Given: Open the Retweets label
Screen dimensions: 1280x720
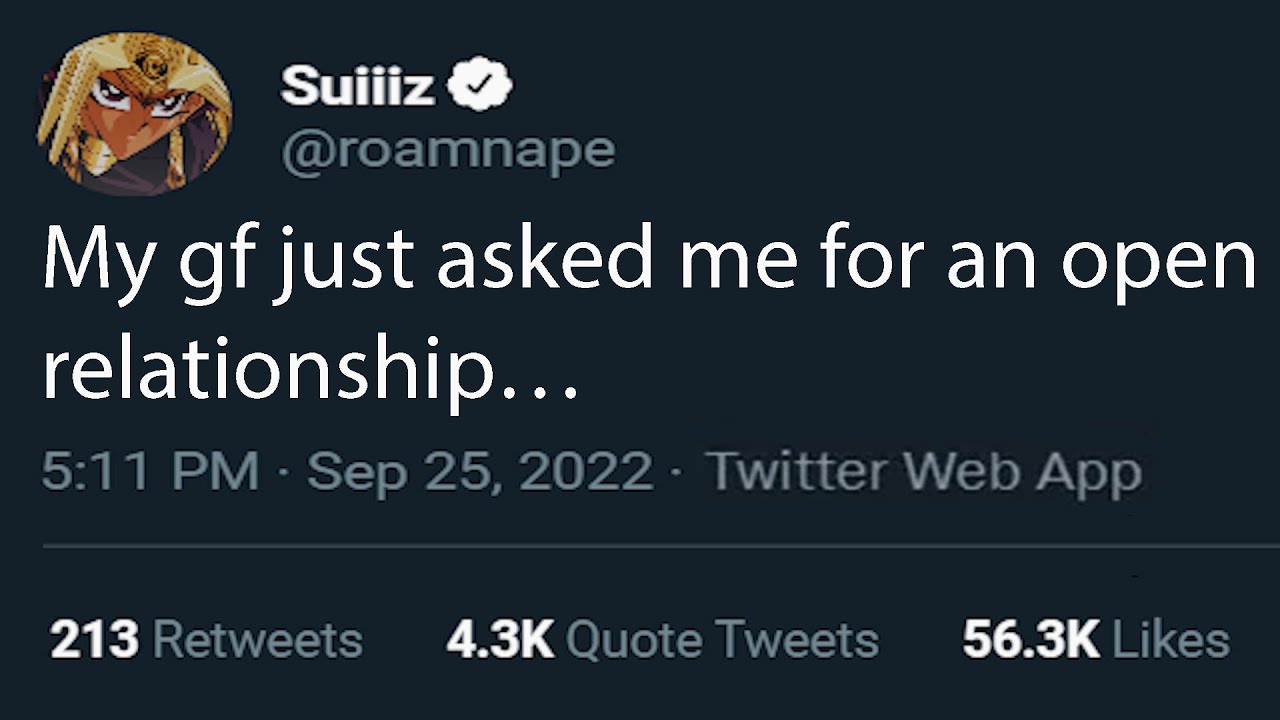Looking at the screenshot, I should coord(258,640).
